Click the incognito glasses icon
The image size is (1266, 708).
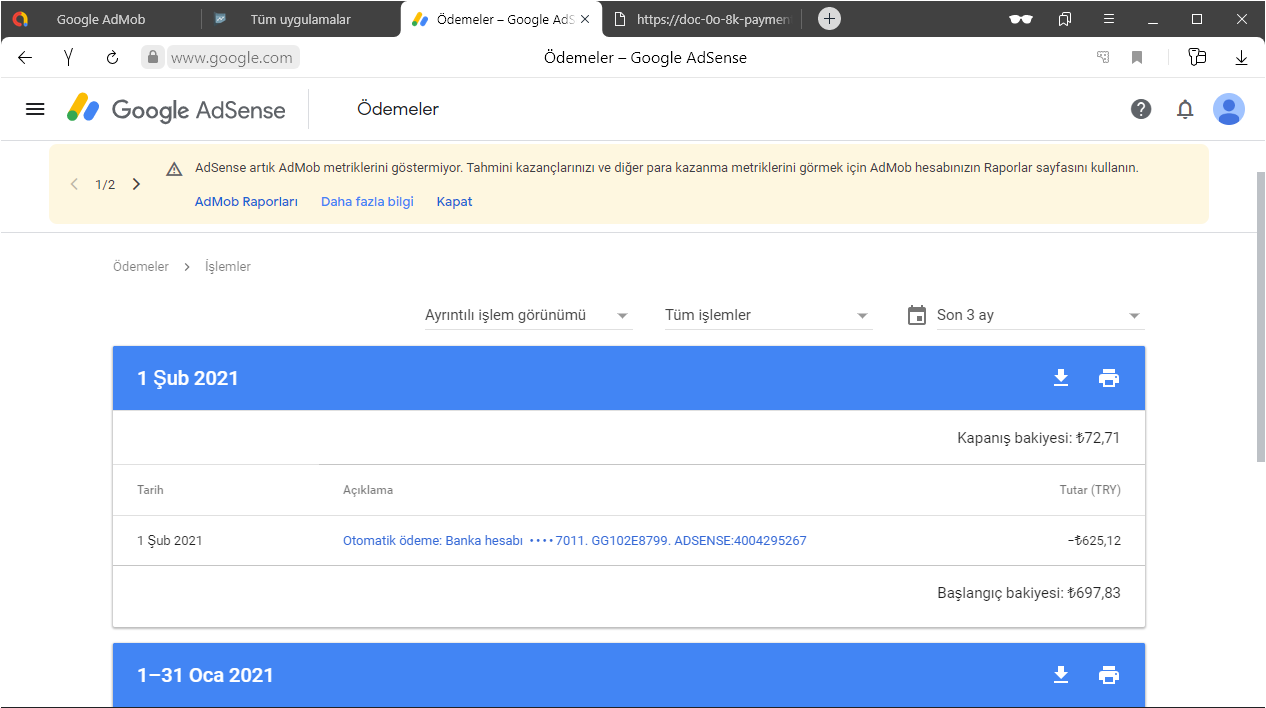click(1021, 19)
